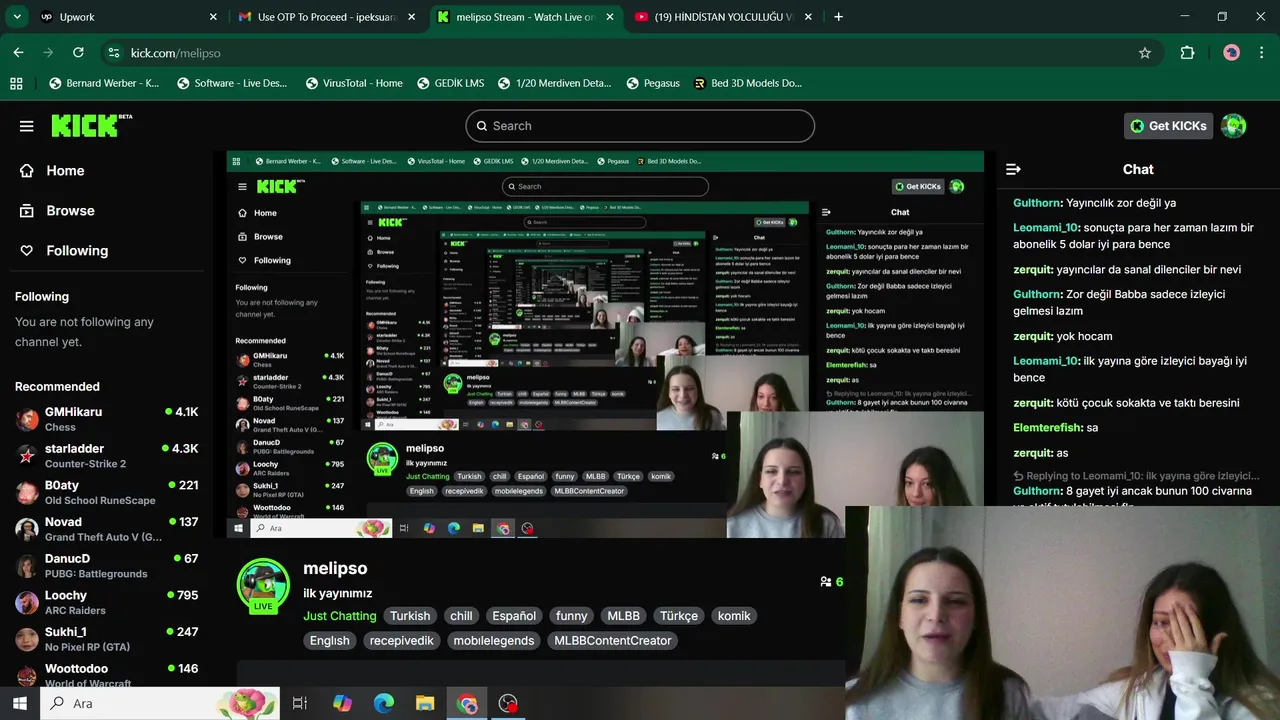Select the MLBBContentCreator tag
This screenshot has height=720, width=1280.
[613, 641]
